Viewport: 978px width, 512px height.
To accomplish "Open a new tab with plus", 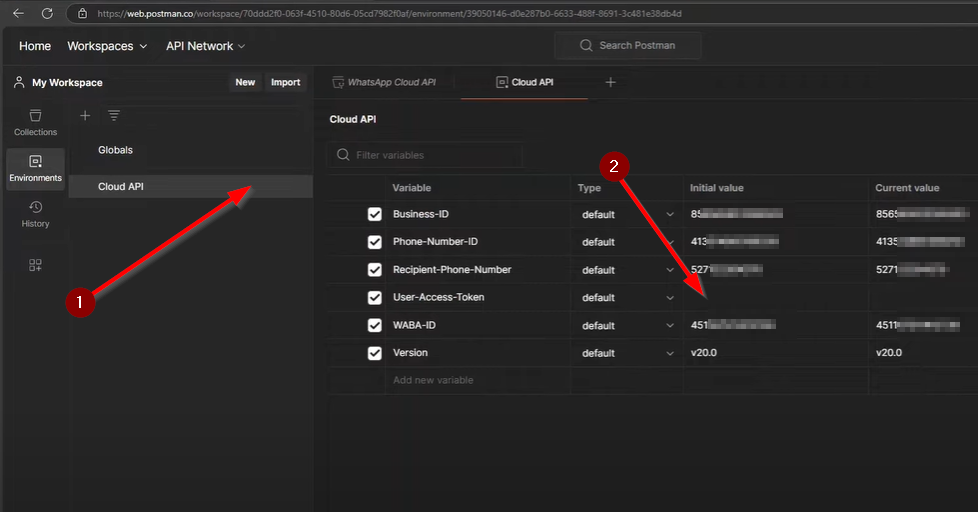I will click(611, 82).
